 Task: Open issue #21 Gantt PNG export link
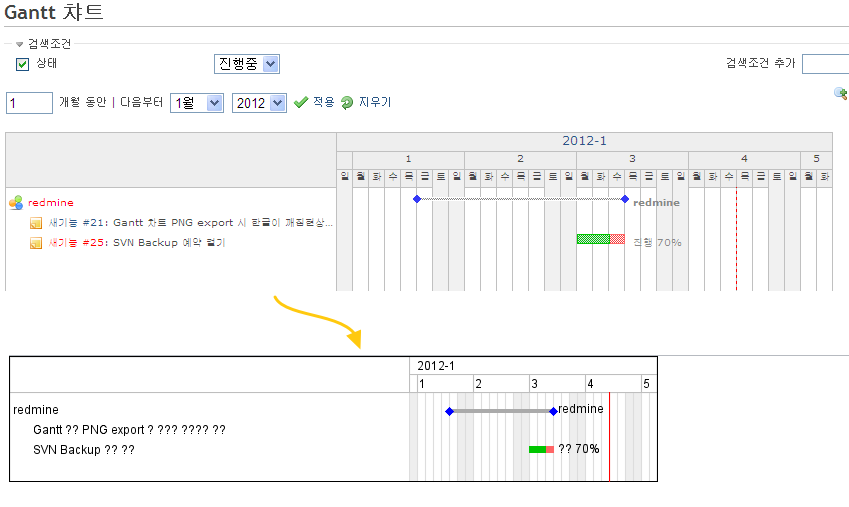point(190,223)
